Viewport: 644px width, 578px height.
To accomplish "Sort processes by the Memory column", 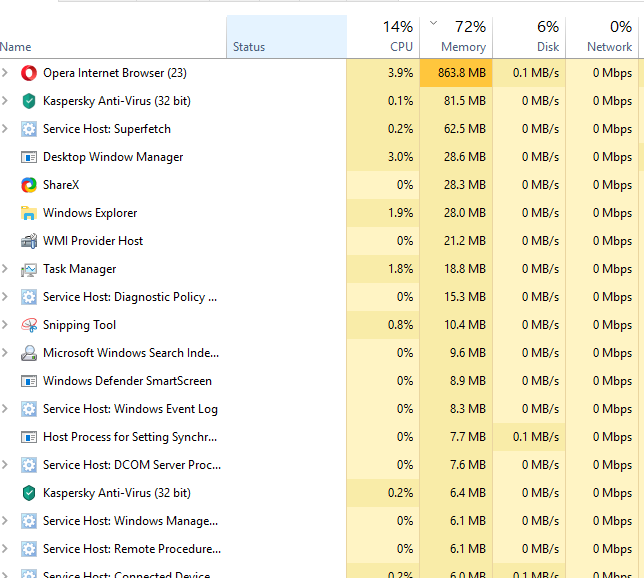I will pyautogui.click(x=456, y=36).
